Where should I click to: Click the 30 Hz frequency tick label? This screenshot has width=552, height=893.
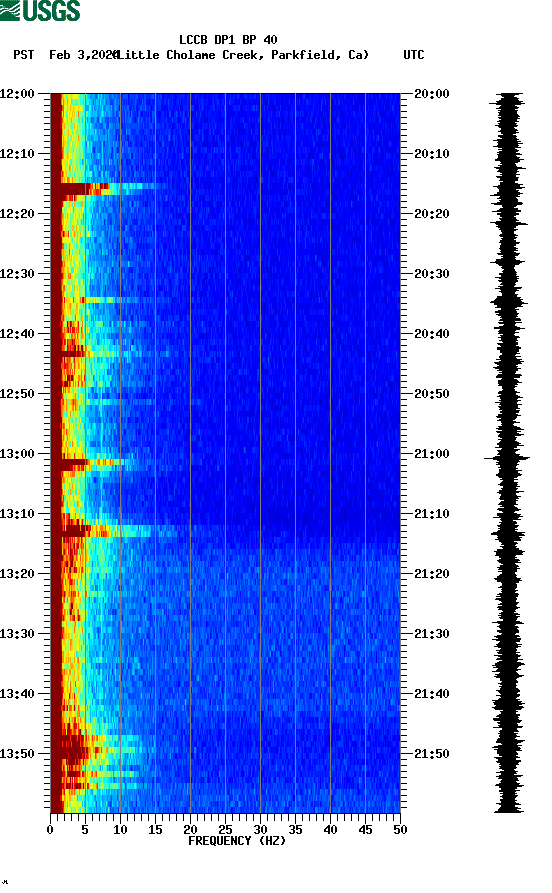tap(260, 830)
